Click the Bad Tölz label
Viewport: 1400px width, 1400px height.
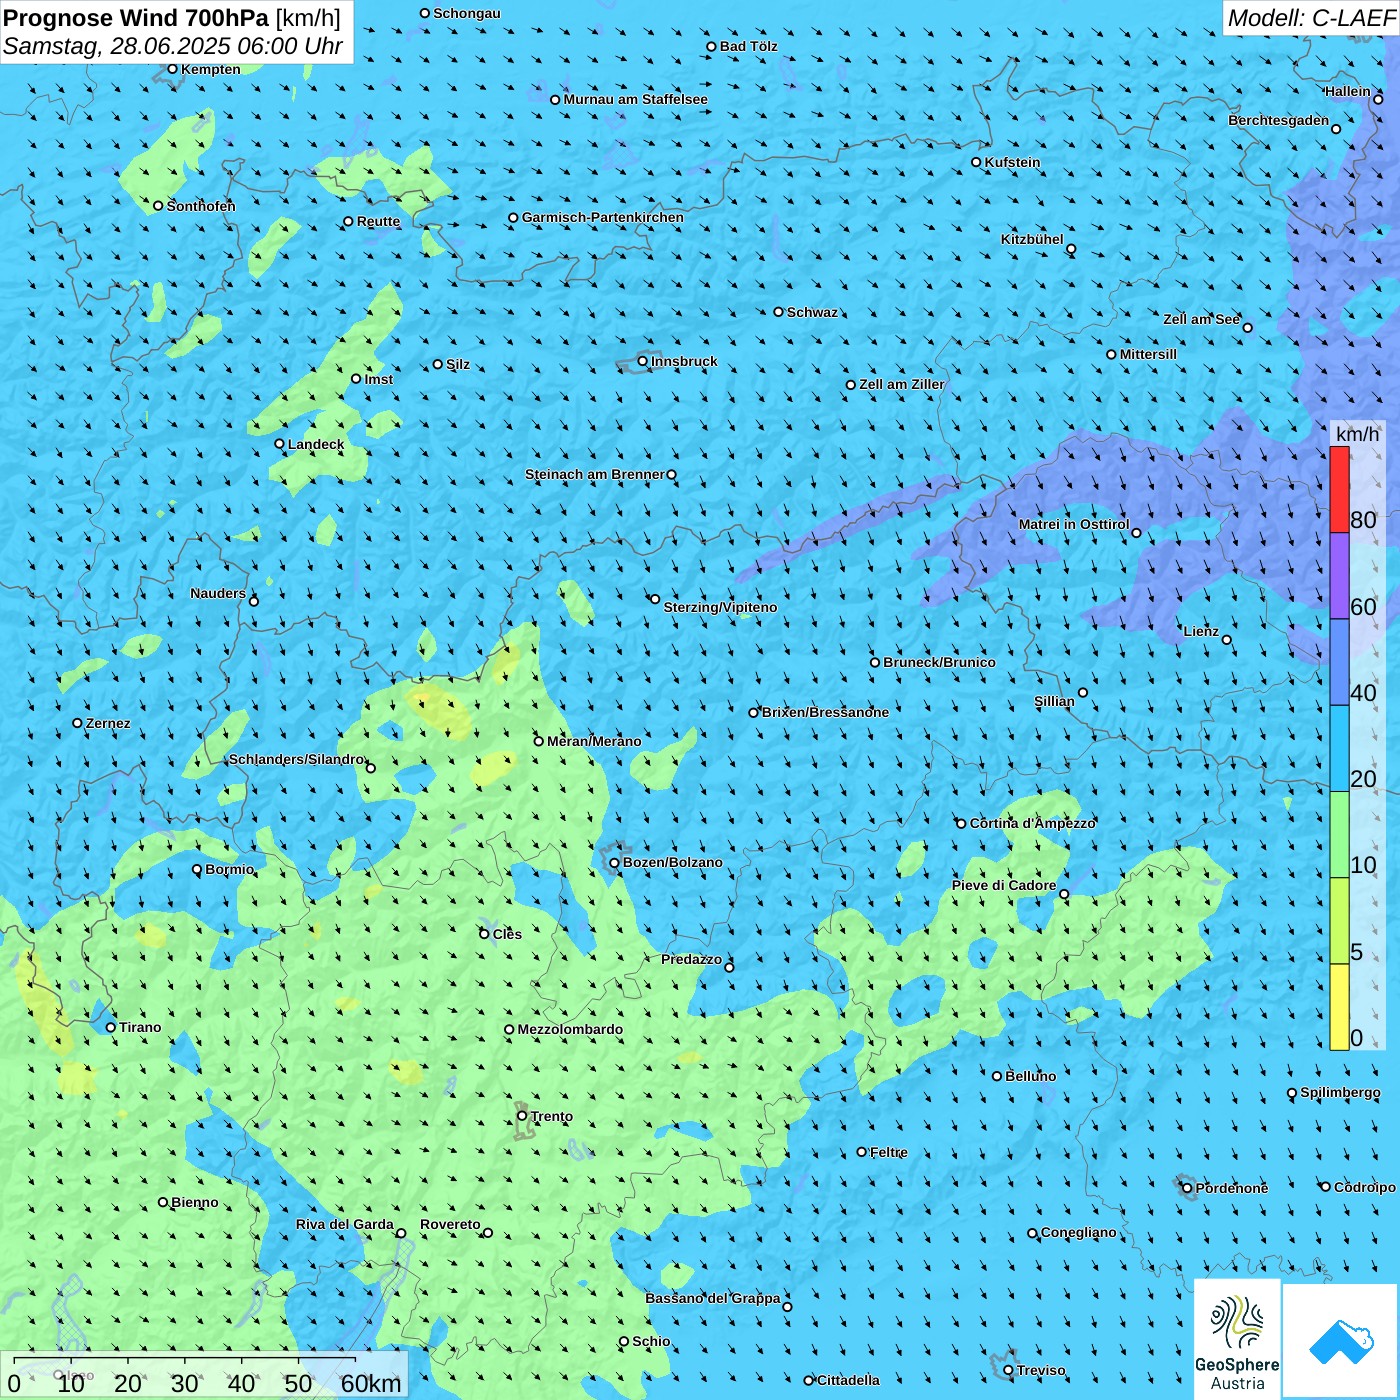click(748, 47)
